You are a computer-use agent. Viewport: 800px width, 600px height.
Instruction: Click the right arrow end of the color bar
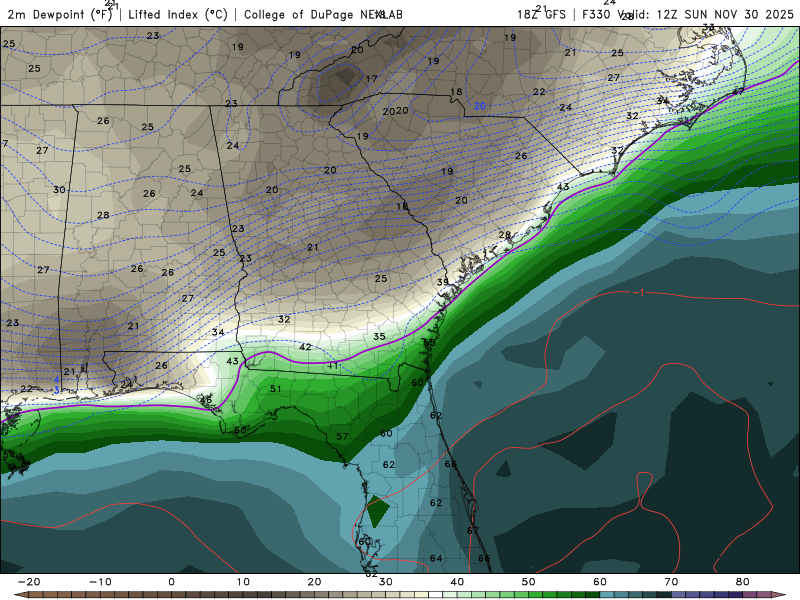[781, 595]
